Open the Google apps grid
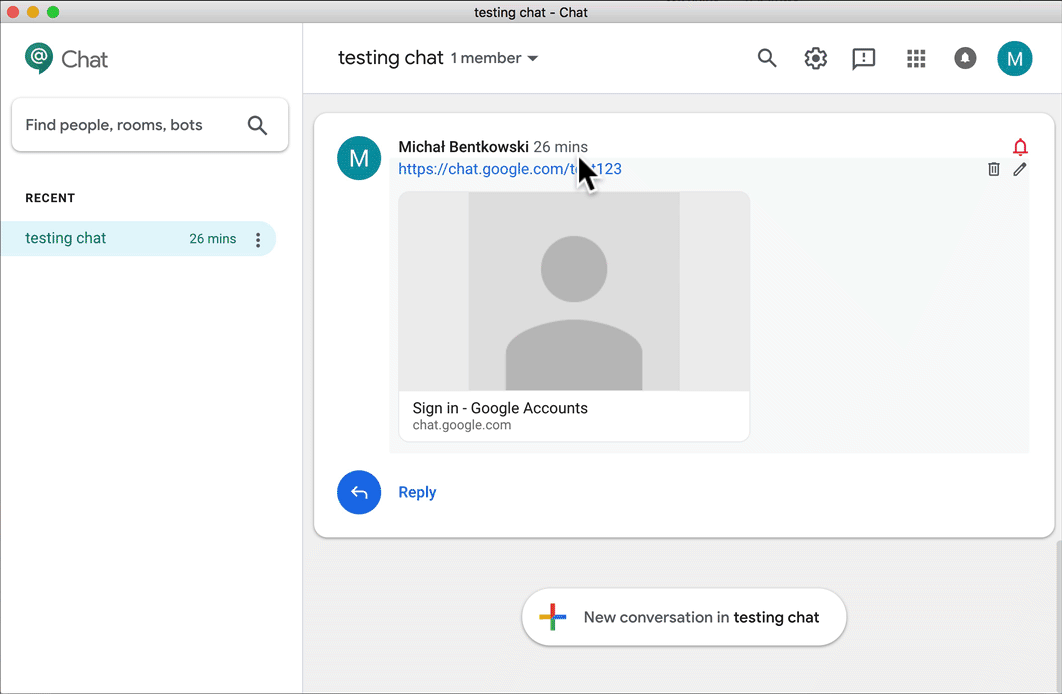The height and width of the screenshot is (694, 1062). click(916, 58)
